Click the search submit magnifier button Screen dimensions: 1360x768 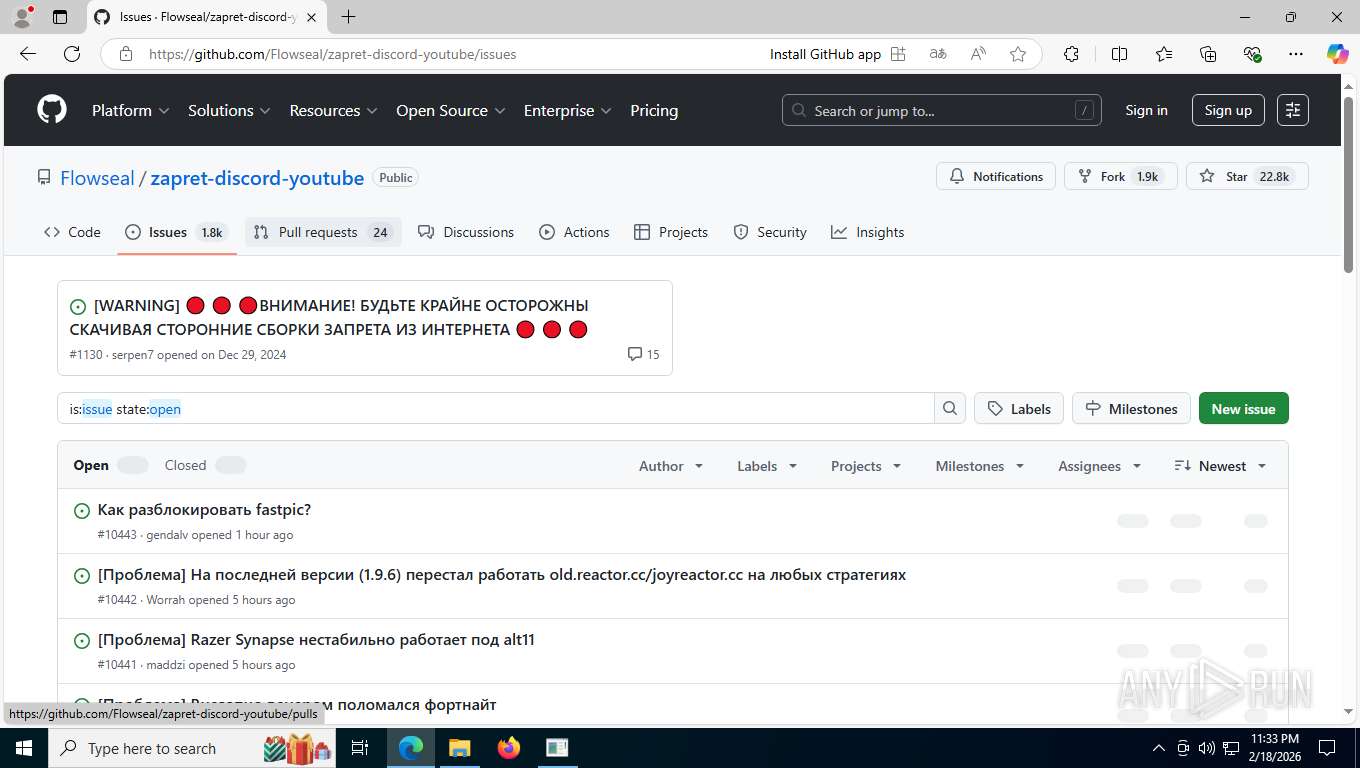(x=950, y=408)
